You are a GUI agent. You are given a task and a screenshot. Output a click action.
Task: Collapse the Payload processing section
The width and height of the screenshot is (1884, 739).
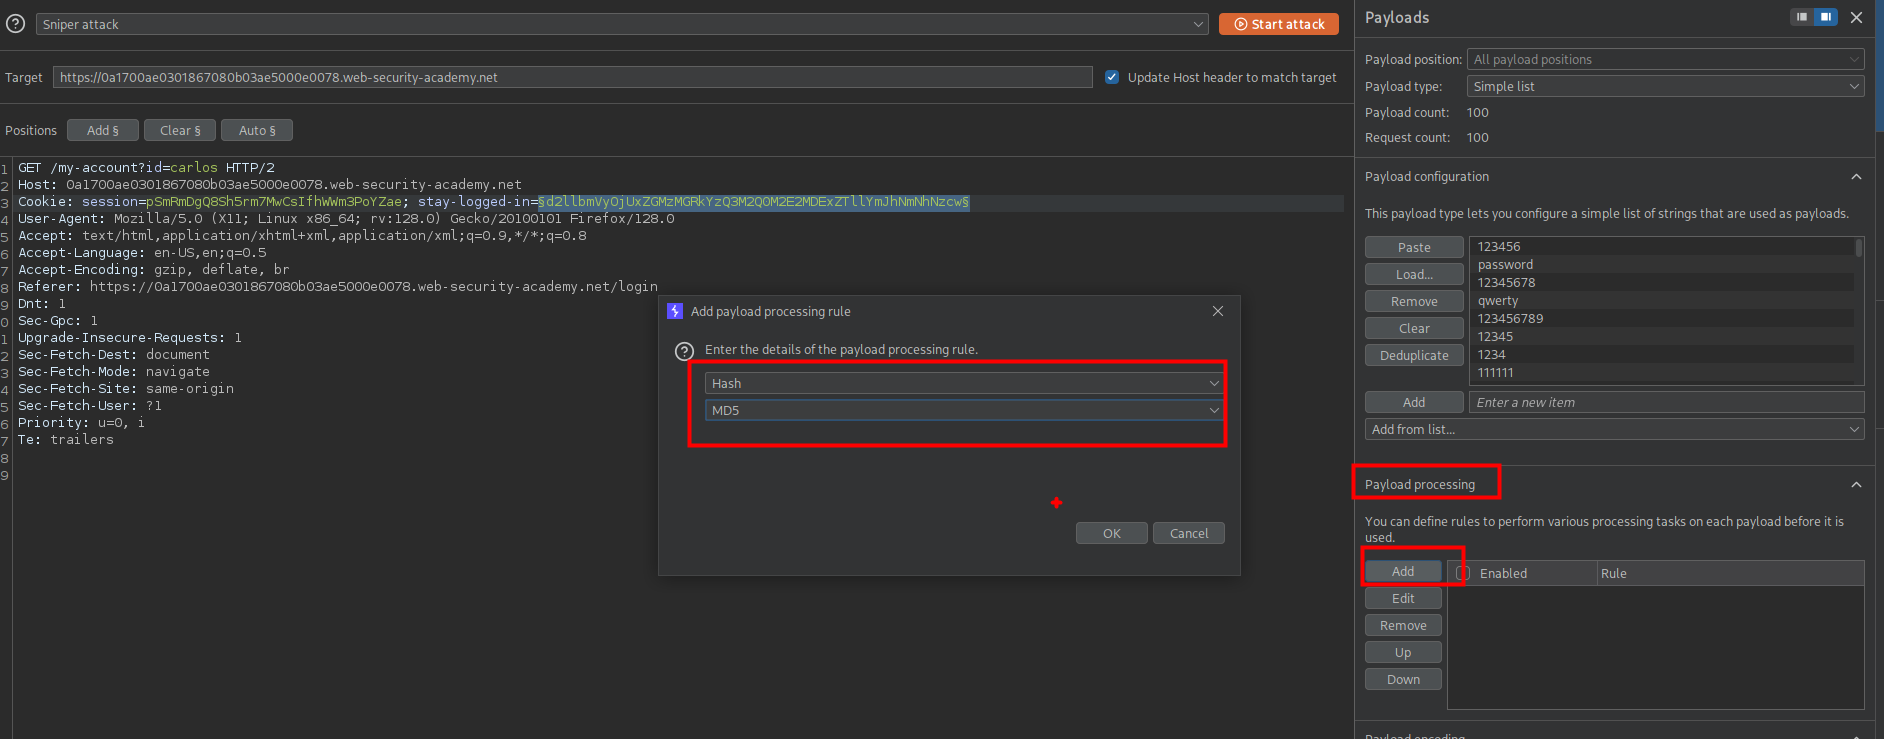coord(1856,485)
